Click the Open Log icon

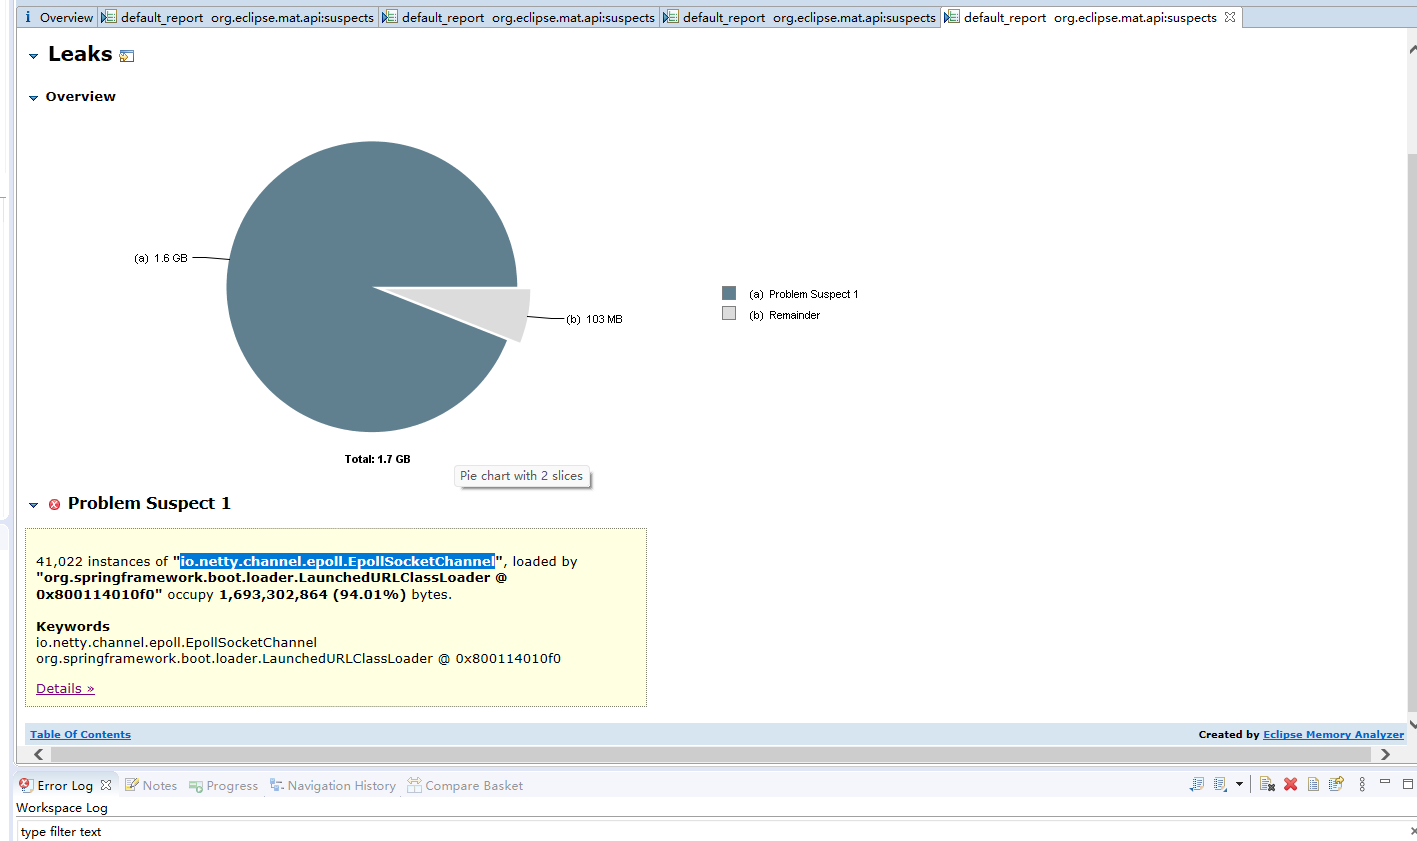[x=1313, y=784]
